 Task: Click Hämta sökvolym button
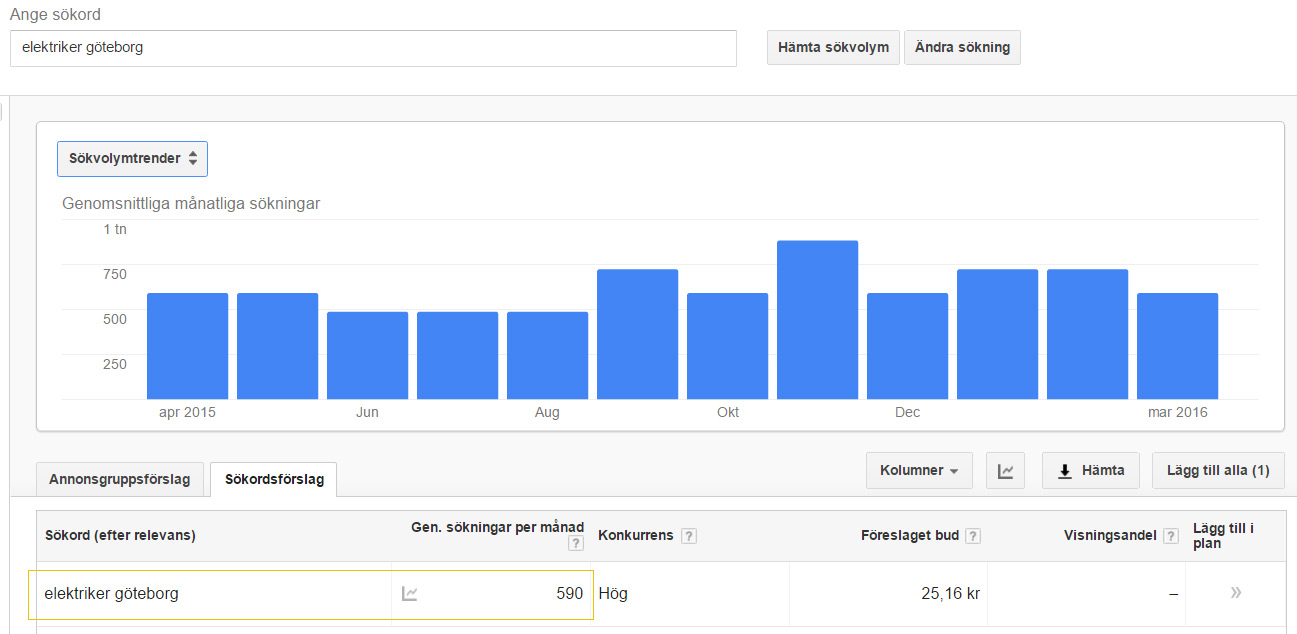pos(833,47)
